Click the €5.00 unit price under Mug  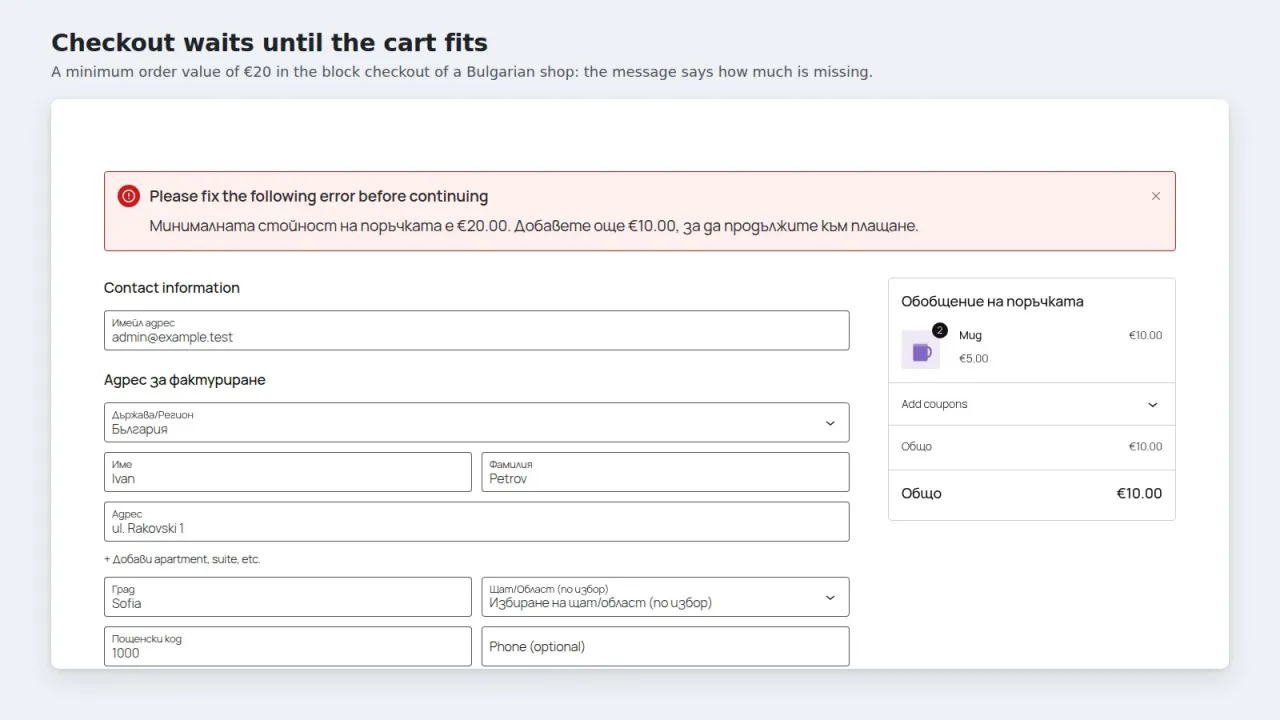pyautogui.click(x=973, y=358)
